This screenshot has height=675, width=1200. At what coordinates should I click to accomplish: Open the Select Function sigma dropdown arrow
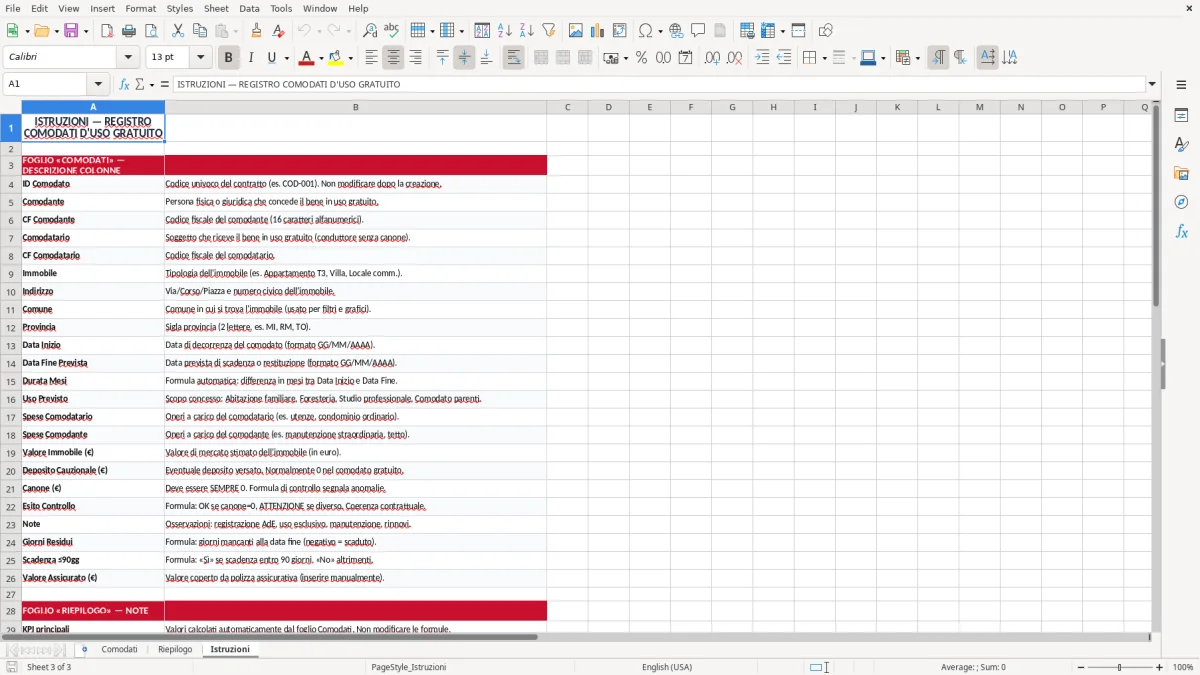[x=152, y=84]
